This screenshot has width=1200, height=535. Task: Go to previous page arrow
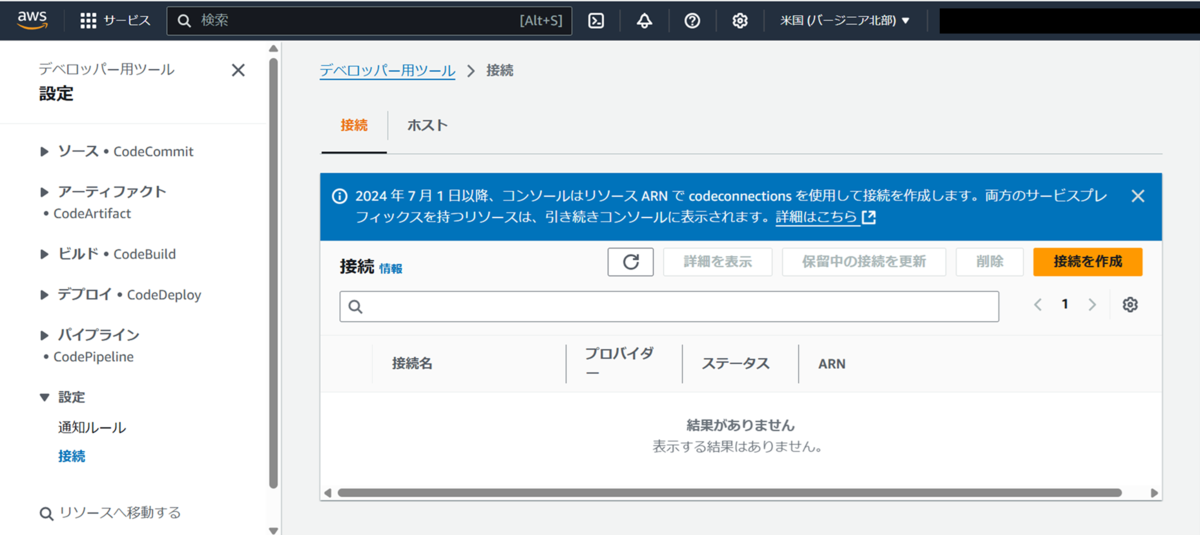(1038, 305)
